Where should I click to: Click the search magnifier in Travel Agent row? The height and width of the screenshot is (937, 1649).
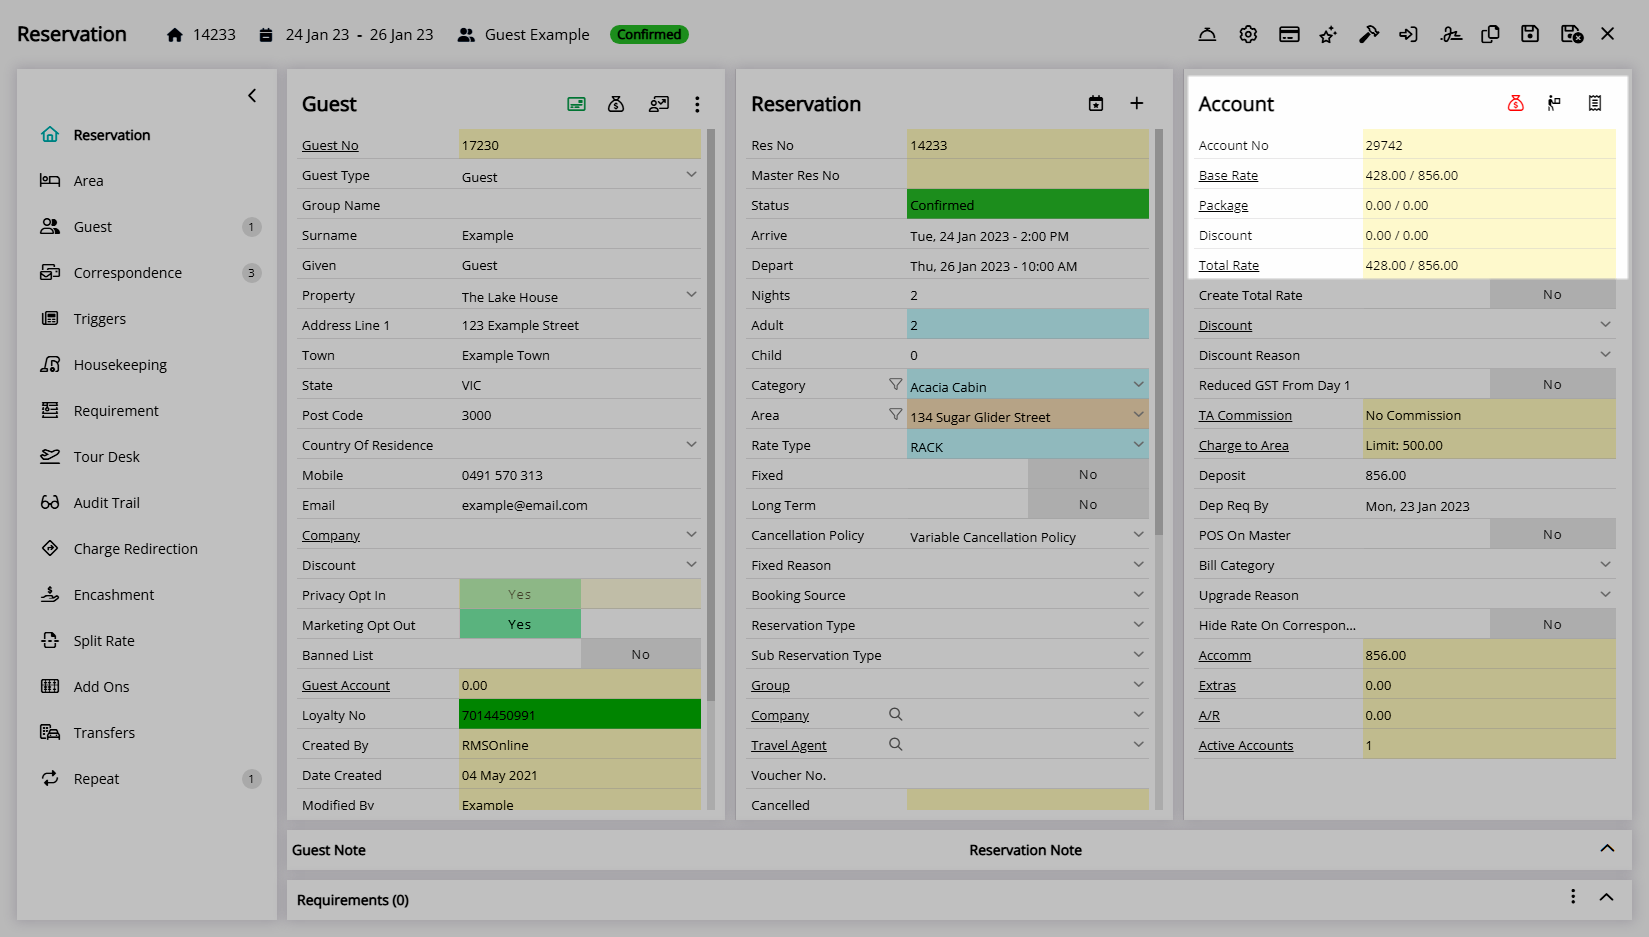tap(896, 744)
